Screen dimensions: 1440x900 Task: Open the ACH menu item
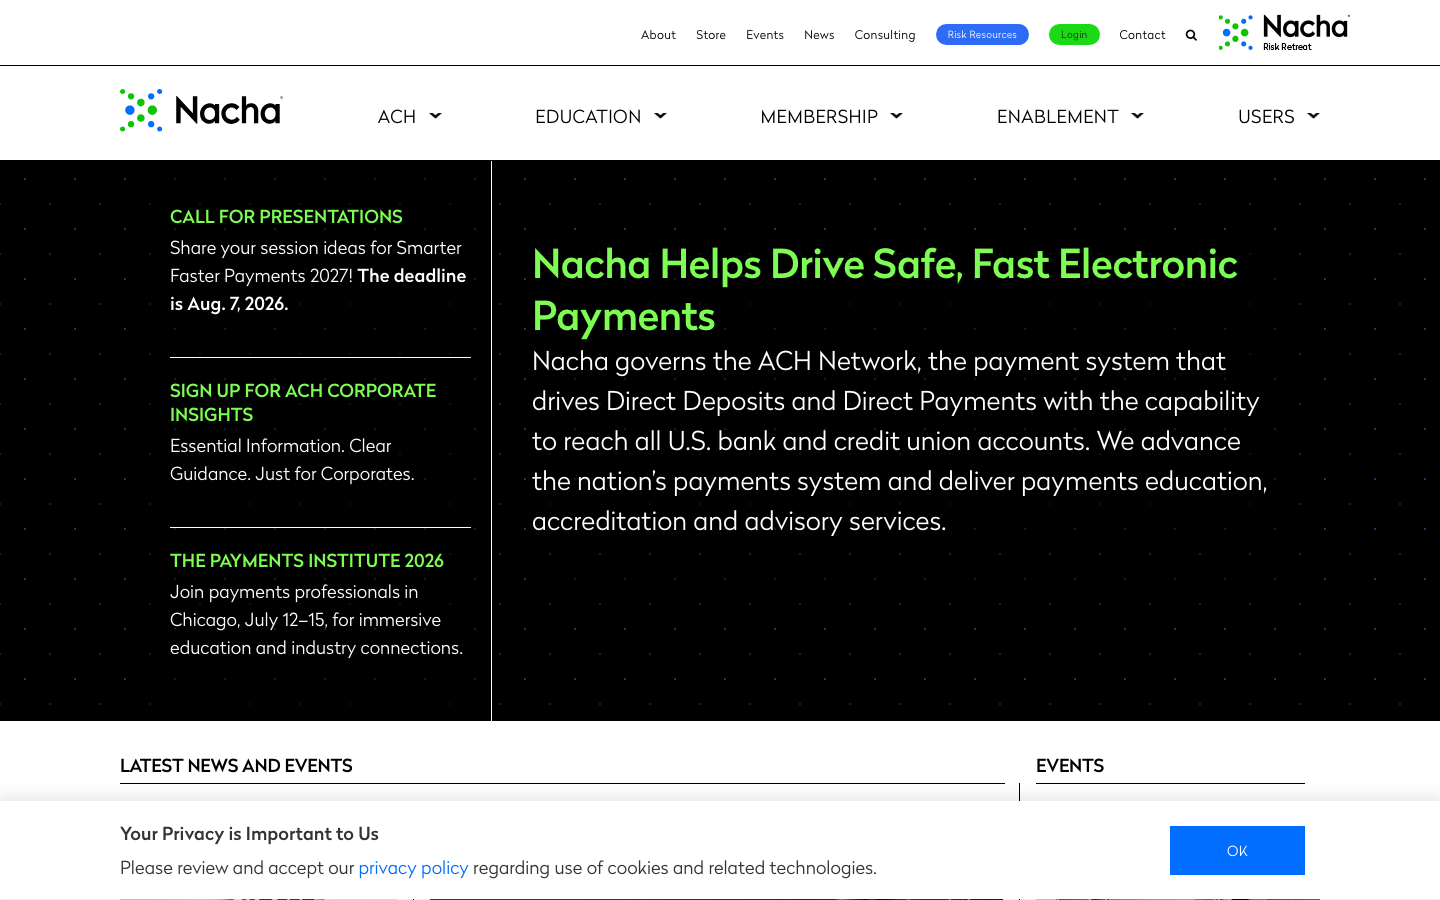[397, 117]
